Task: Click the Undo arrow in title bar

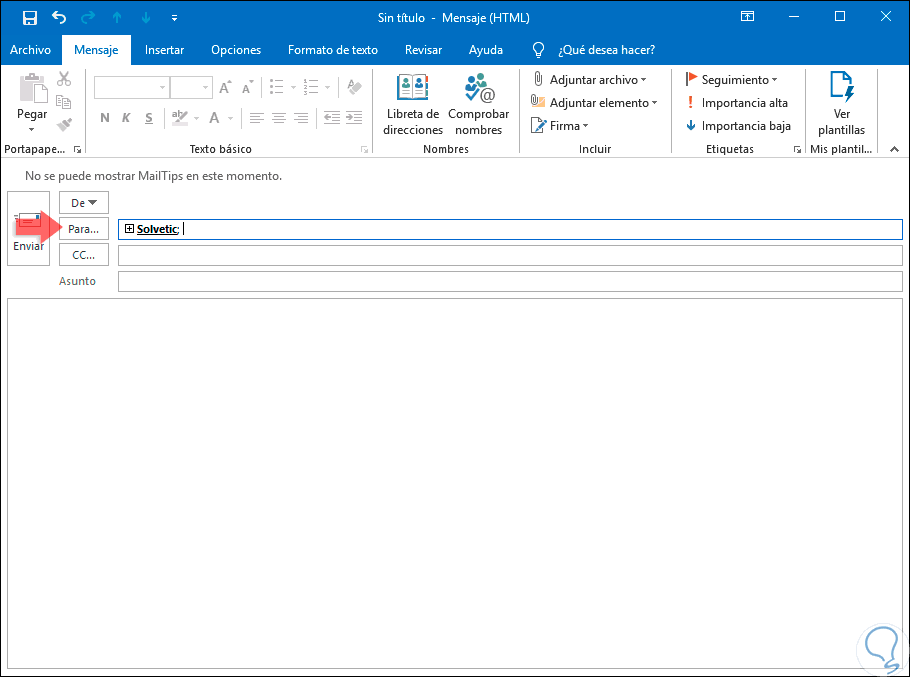Action: pyautogui.click(x=59, y=18)
